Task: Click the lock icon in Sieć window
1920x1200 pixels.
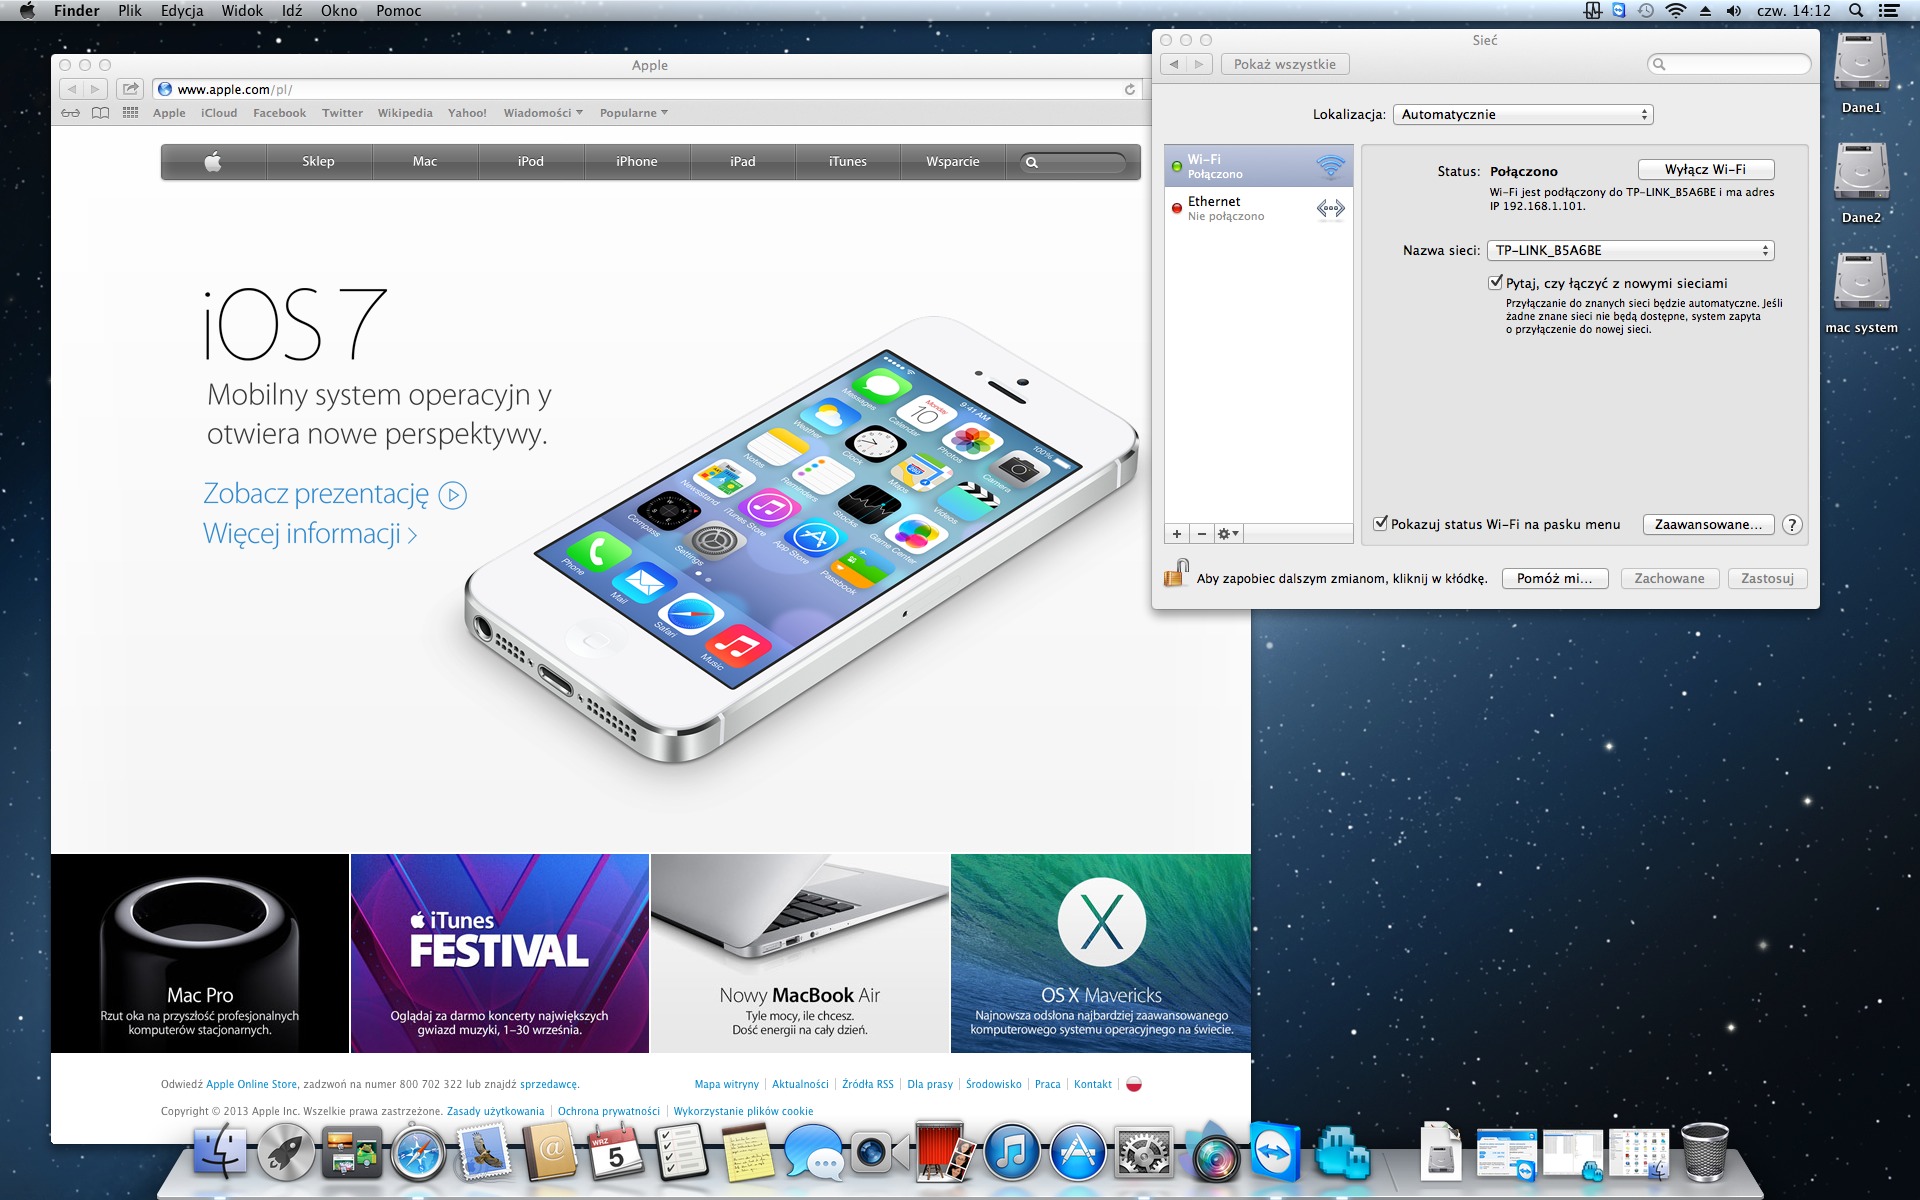Action: click(x=1176, y=573)
